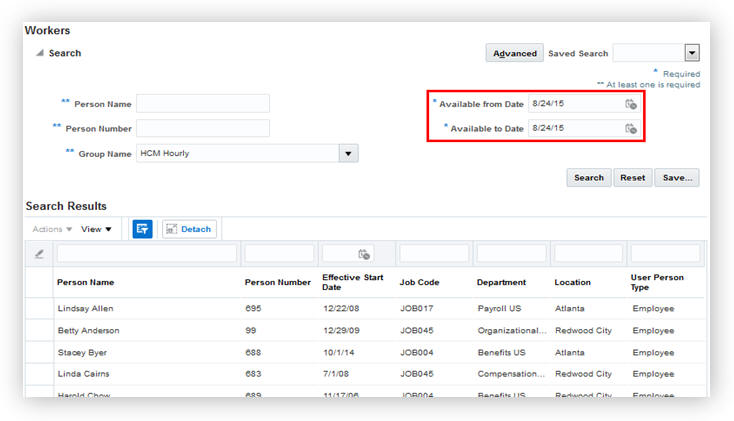734x421 pixels.
Task: Click the Save... button
Action: click(x=677, y=177)
